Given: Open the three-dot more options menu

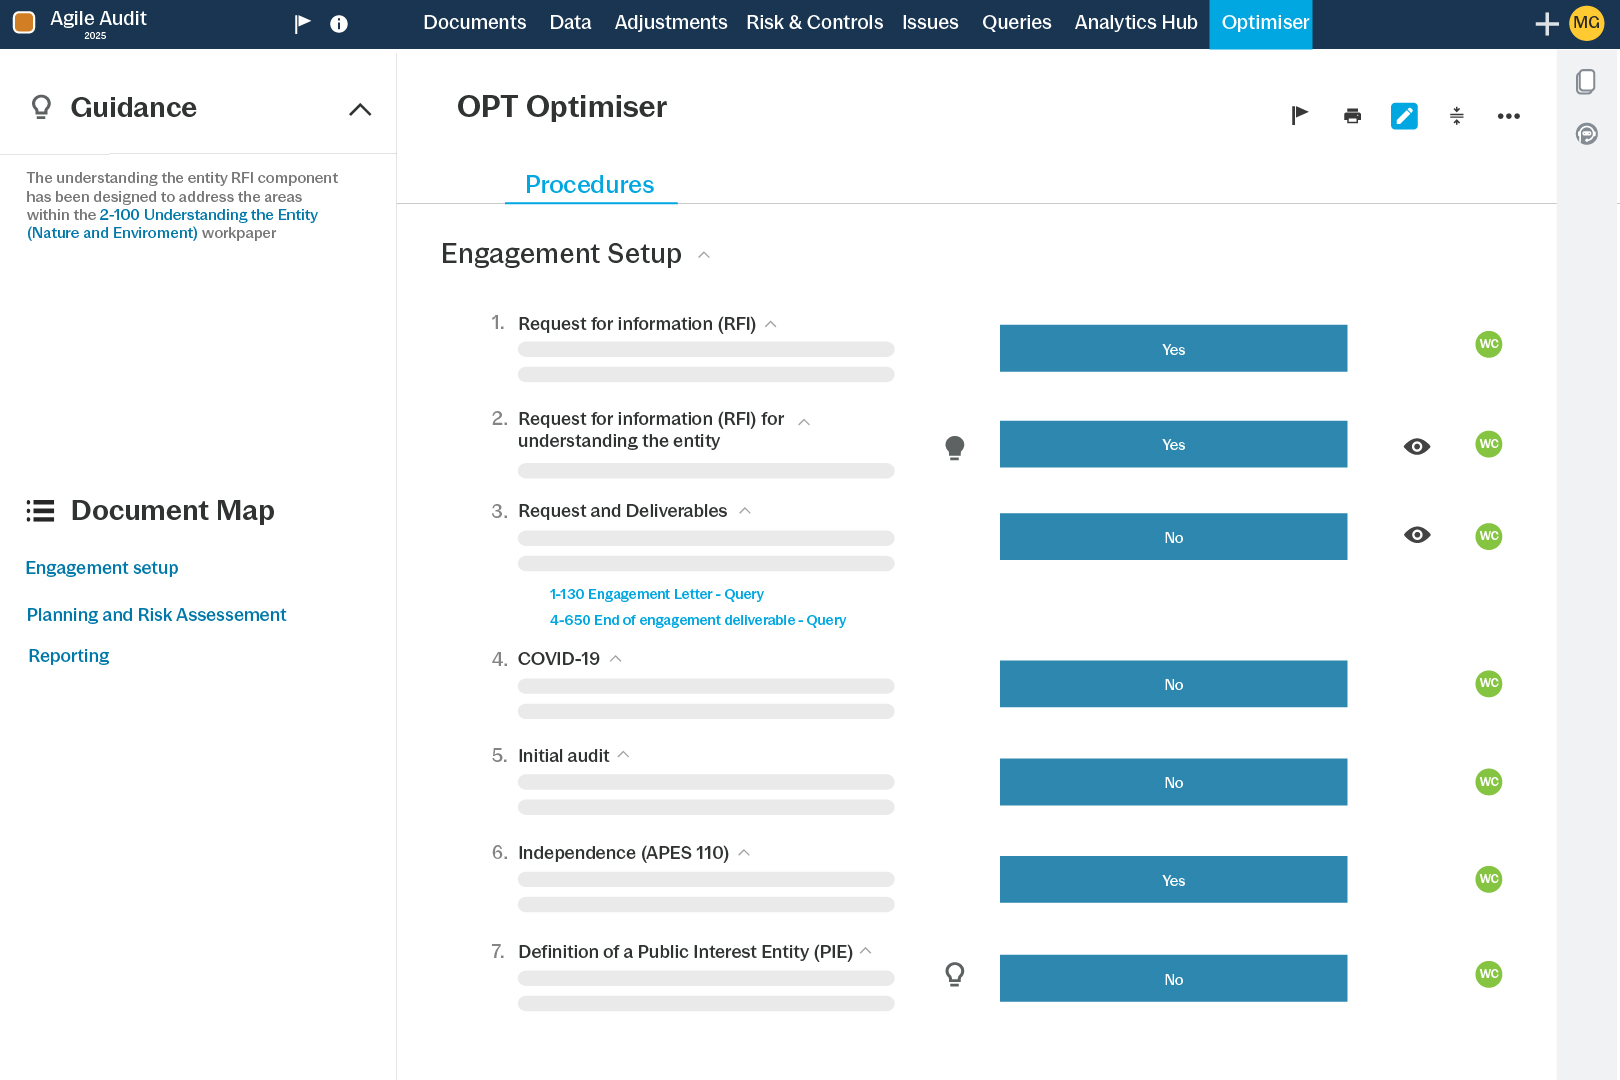Looking at the screenshot, I should point(1509,116).
